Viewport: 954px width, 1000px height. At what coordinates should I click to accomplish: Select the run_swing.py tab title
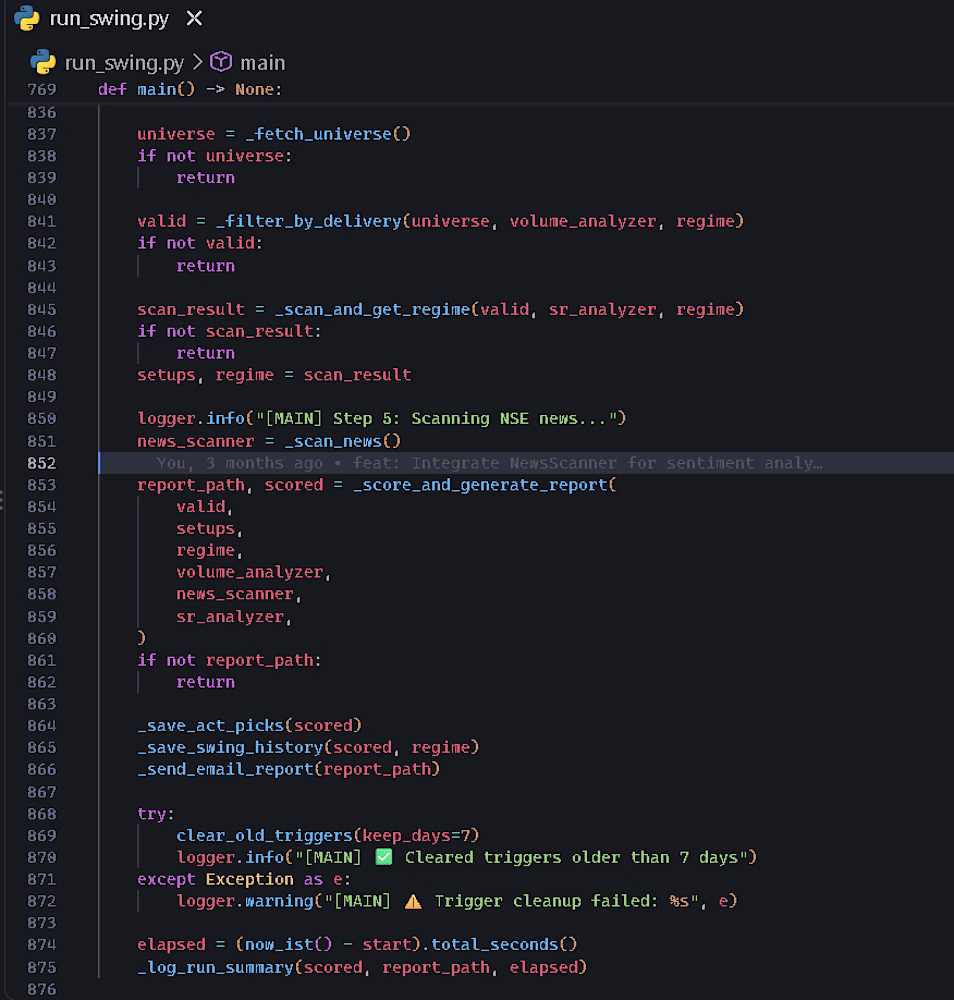[x=109, y=18]
